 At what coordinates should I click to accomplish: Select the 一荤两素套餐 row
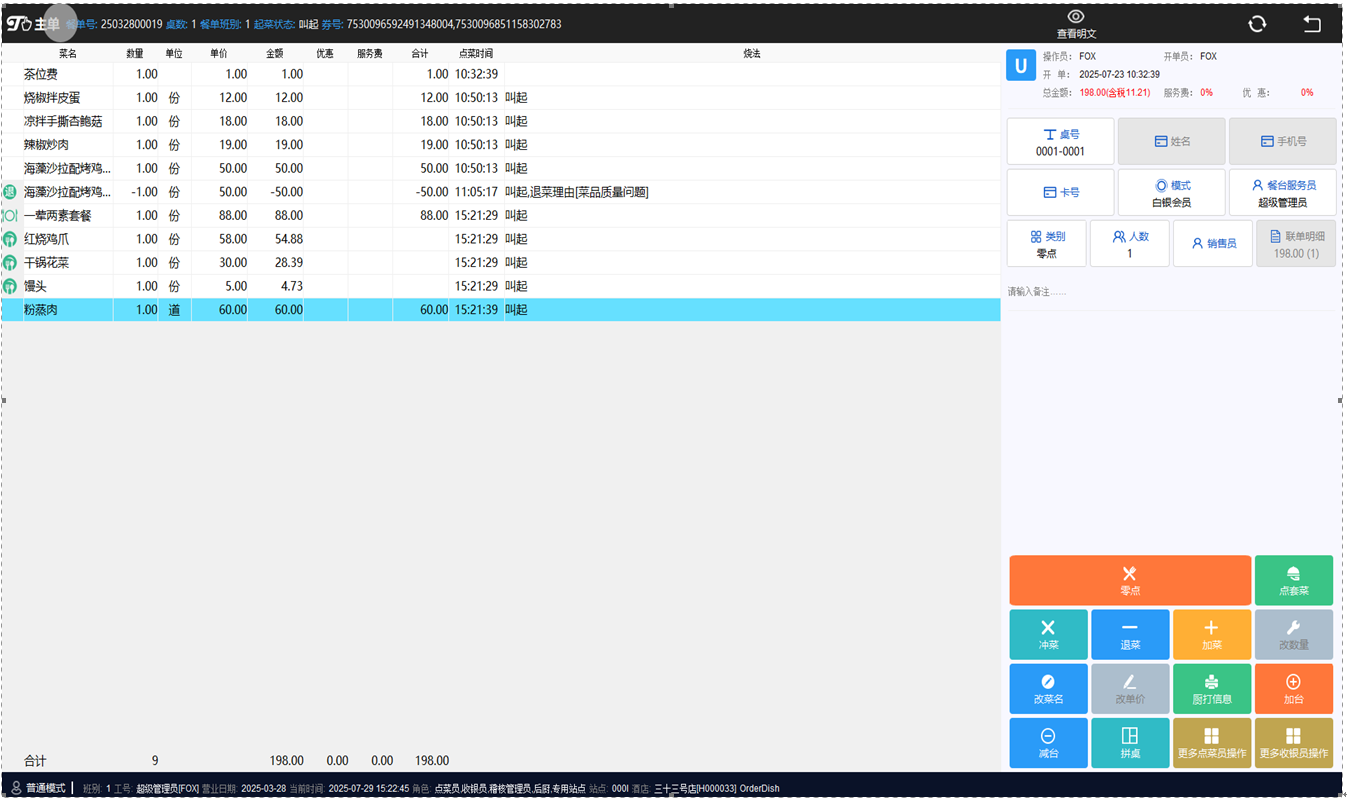coord(501,215)
